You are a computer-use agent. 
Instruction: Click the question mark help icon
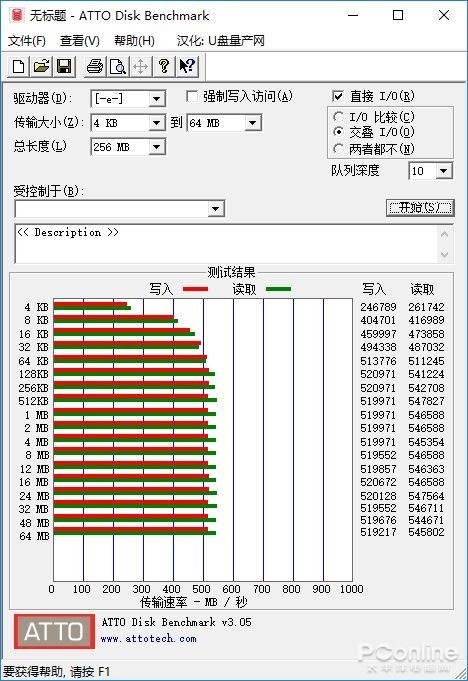point(164,66)
